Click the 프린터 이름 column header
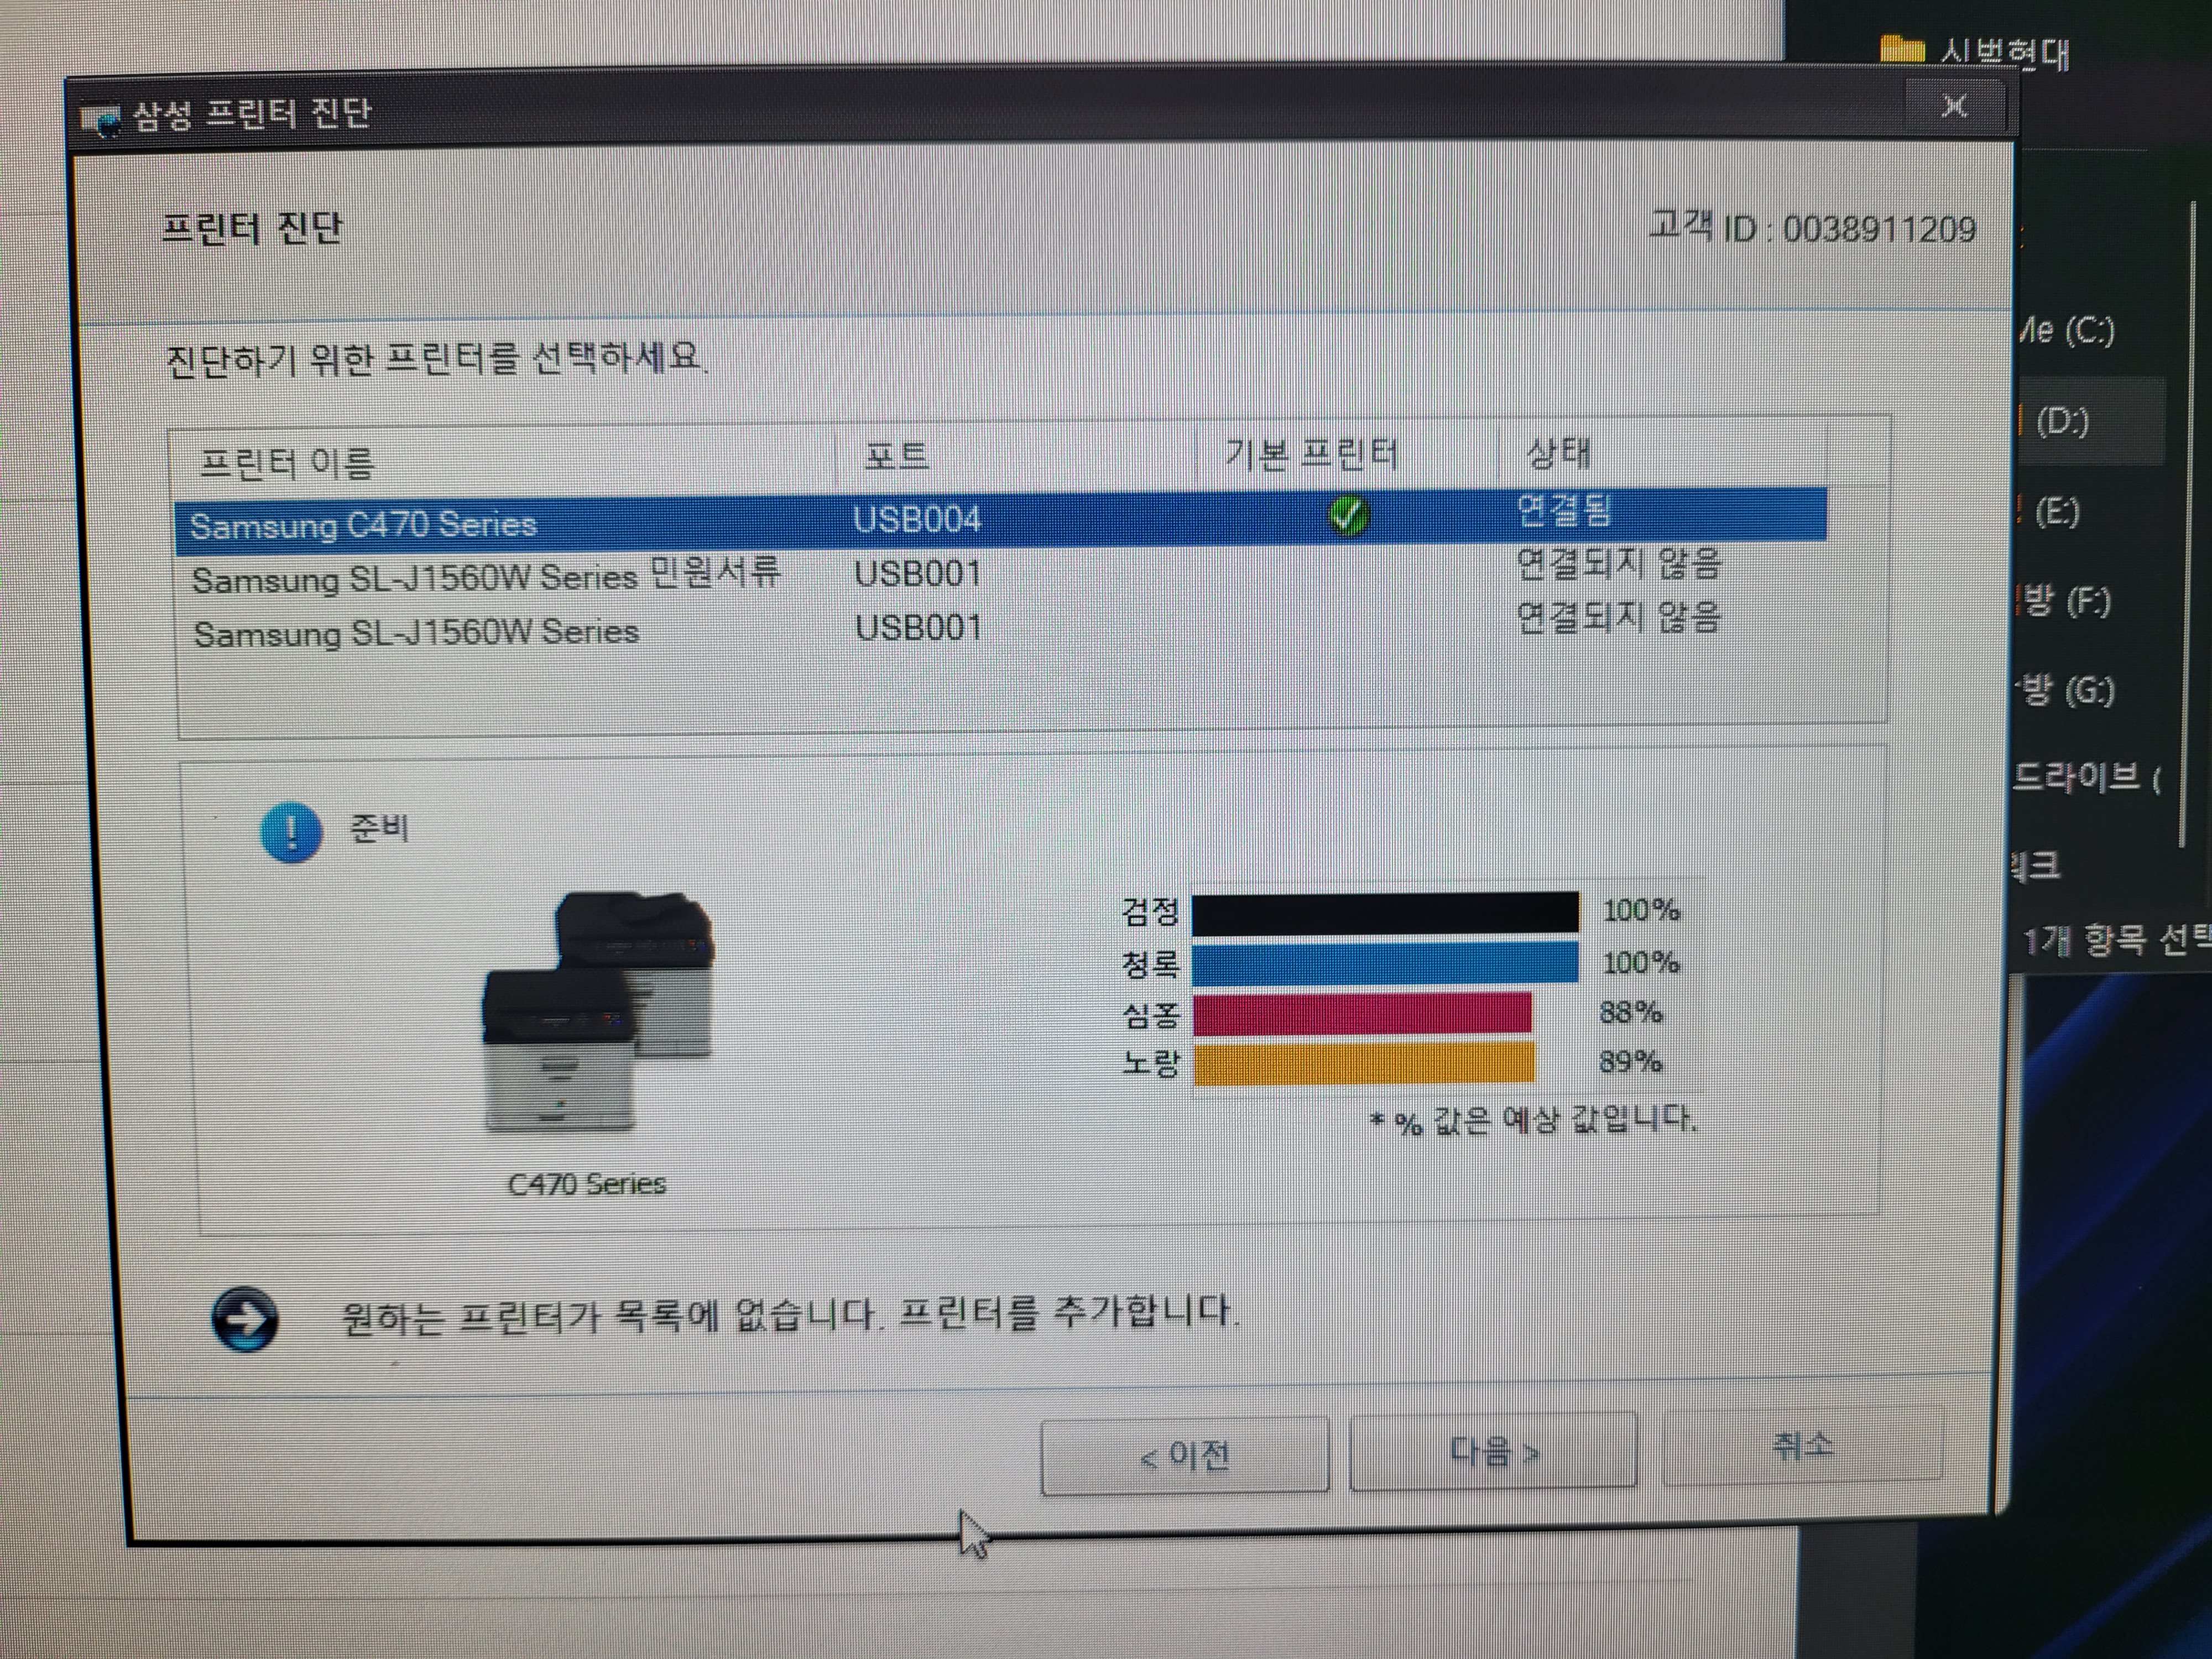Image resolution: width=2212 pixels, height=1659 pixels. tap(505, 462)
